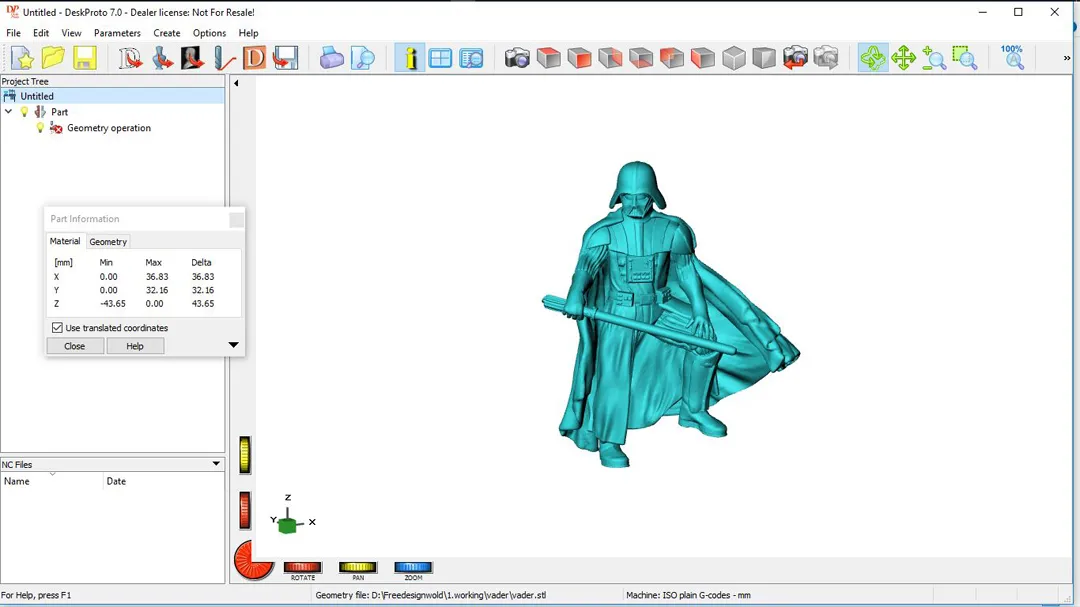Open the Create menu
The image size is (1080, 607).
[x=167, y=33]
